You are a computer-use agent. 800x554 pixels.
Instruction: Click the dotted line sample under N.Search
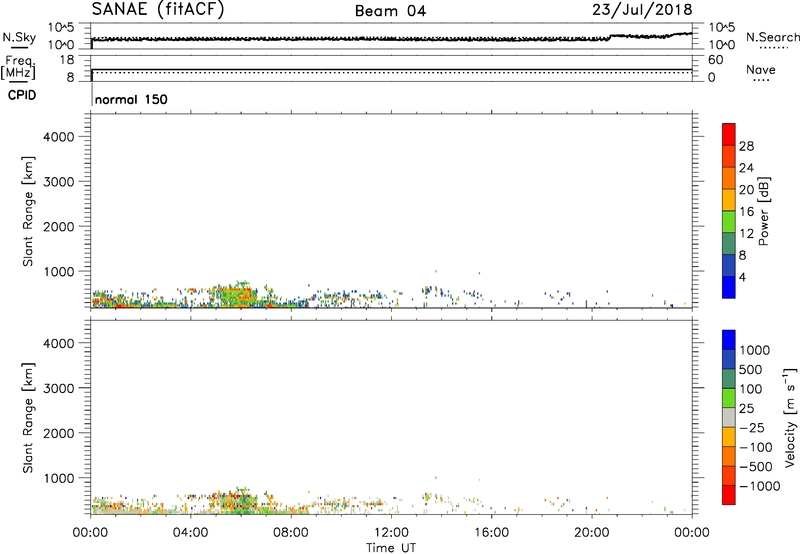pos(773,48)
